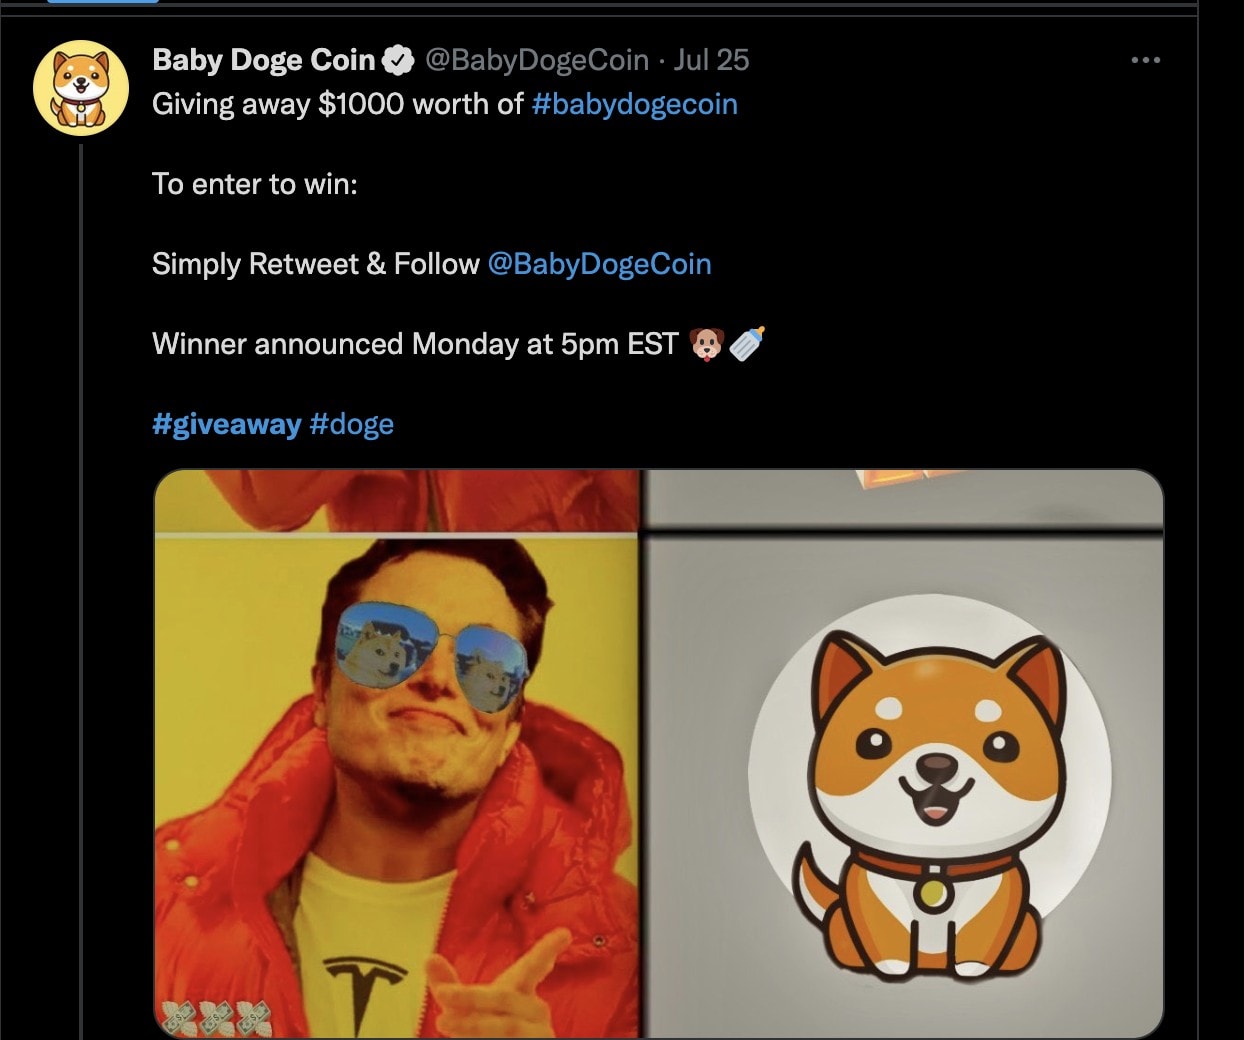Click the attached giveaway image to enlarge
The width and height of the screenshot is (1244, 1040).
(x=658, y=755)
